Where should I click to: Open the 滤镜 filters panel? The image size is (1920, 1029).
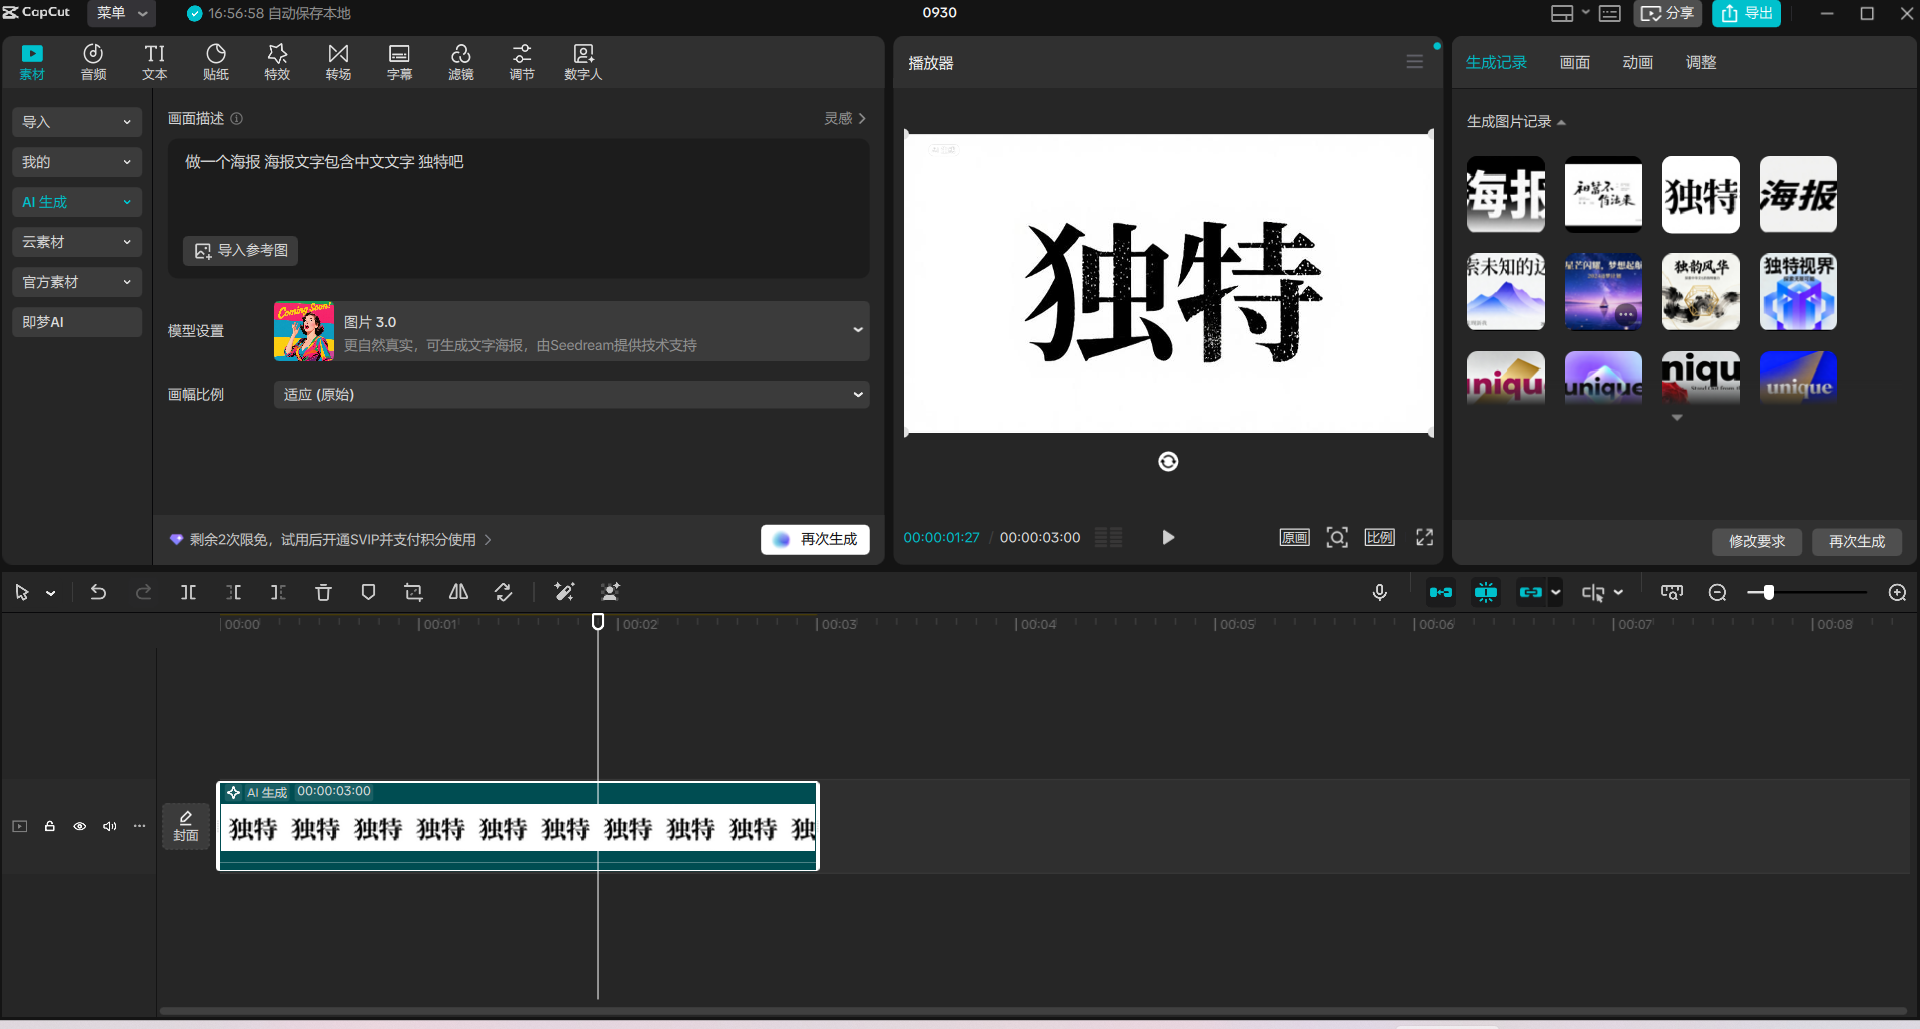point(460,62)
